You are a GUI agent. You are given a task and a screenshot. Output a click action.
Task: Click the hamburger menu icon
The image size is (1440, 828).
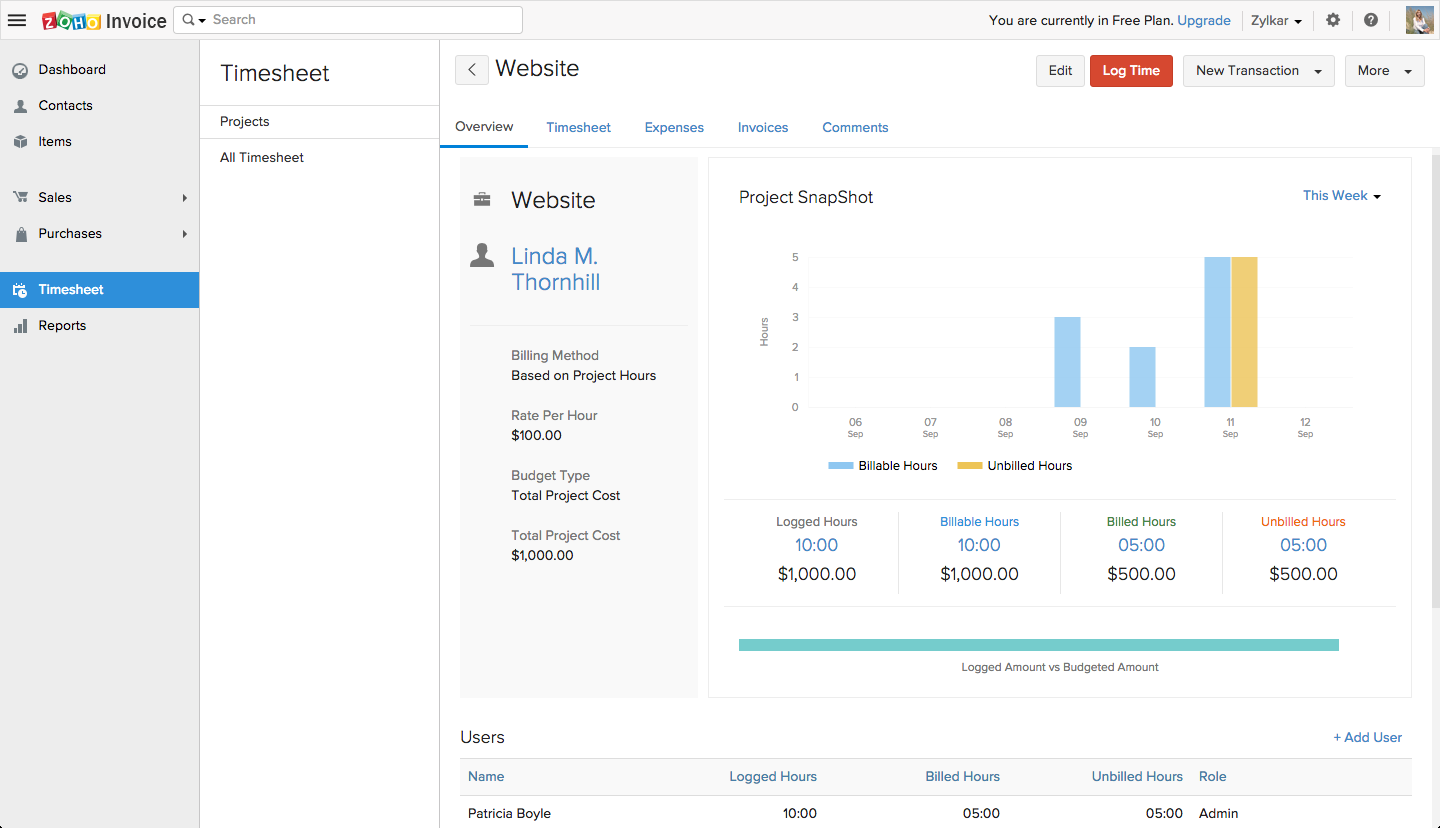17,20
